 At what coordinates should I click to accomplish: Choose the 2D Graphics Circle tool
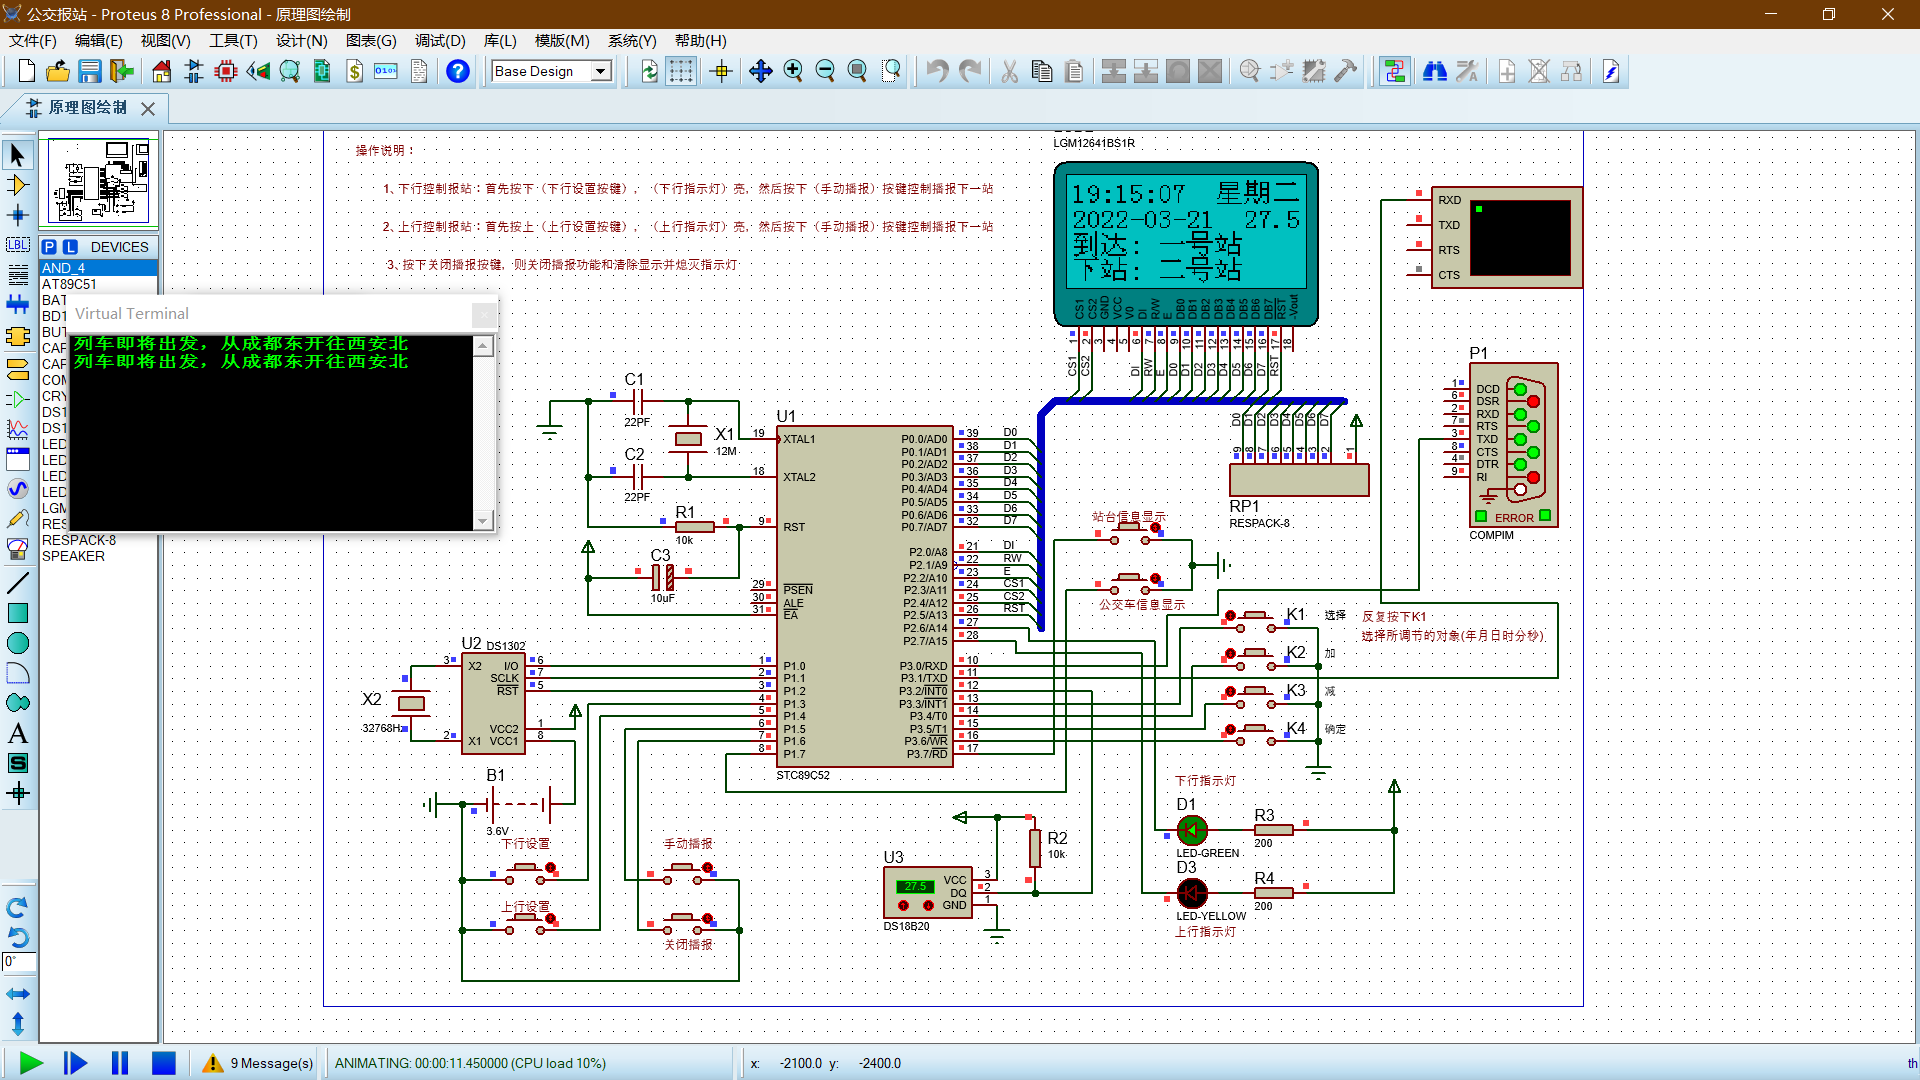pos(18,643)
